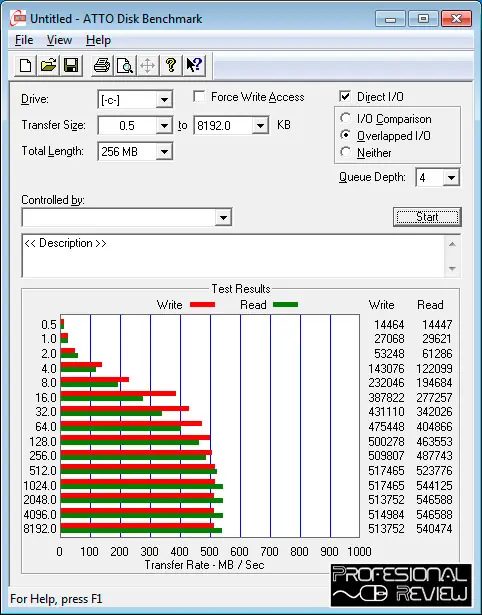The height and width of the screenshot is (615, 482).
Task: Click the write value 14464
Action: coord(389,324)
